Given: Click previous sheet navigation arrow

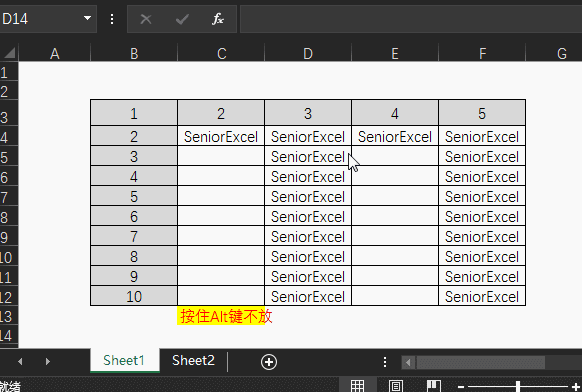Looking at the screenshot, I should (x=20, y=361).
